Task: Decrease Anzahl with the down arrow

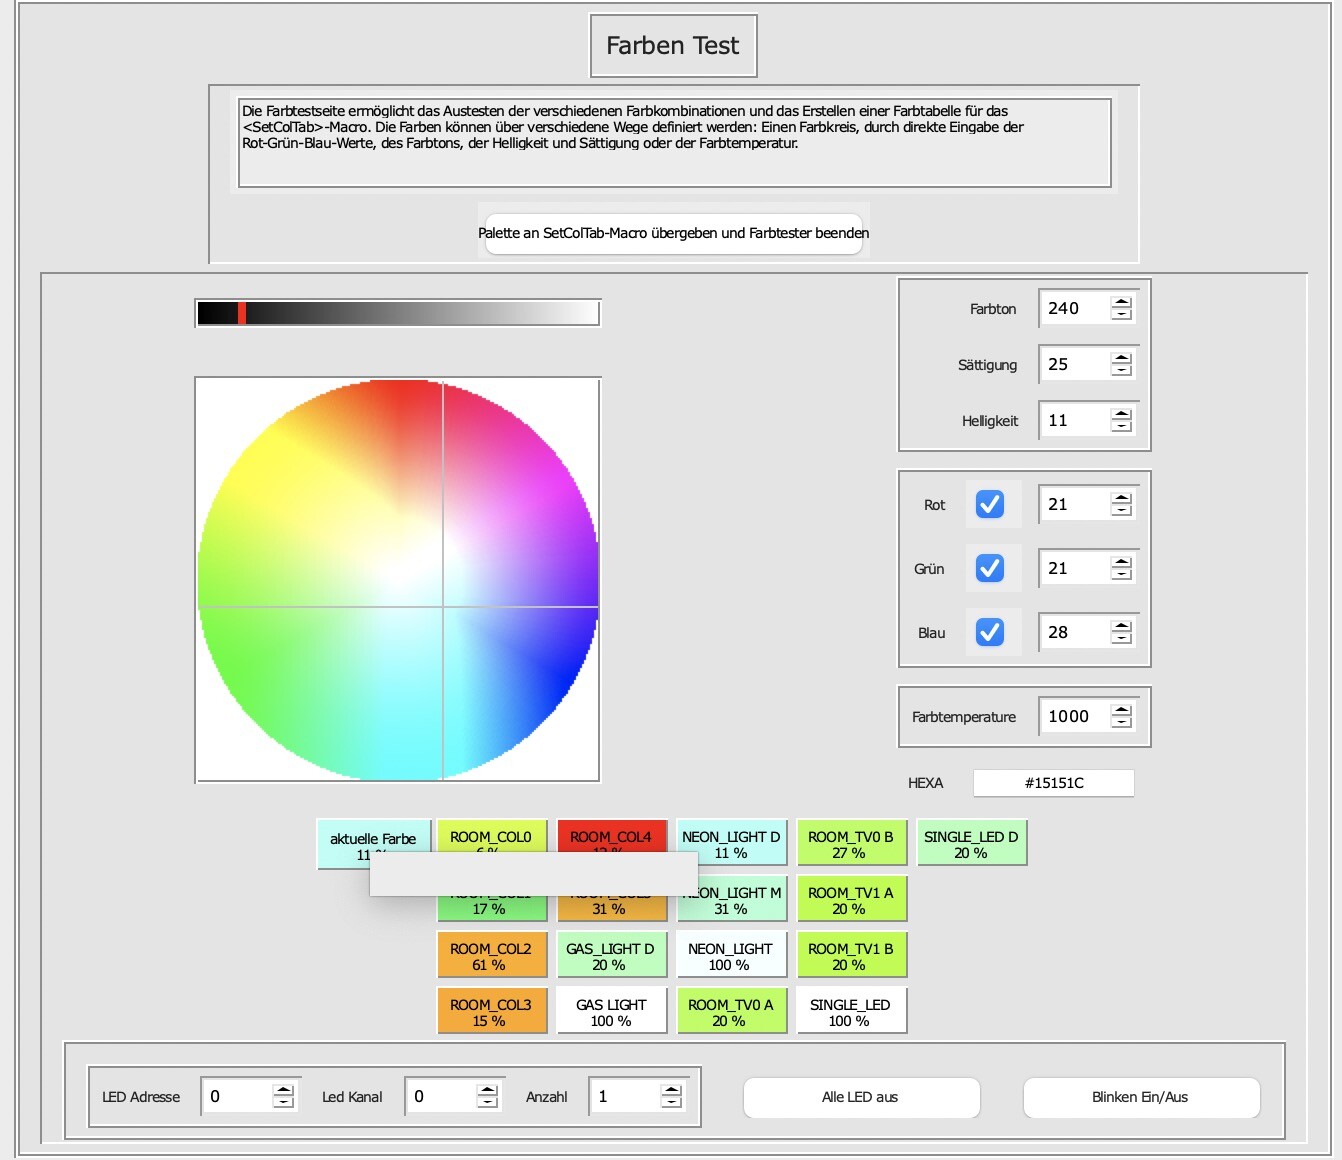Action: (672, 1102)
